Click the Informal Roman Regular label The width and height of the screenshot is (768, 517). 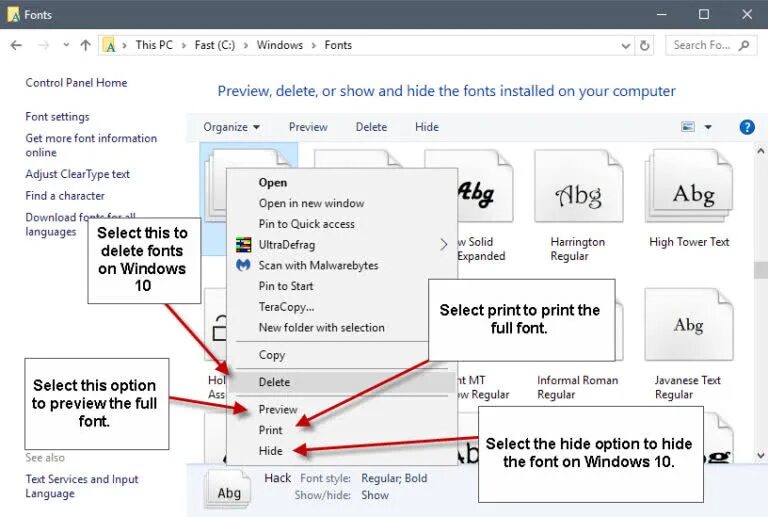point(577,387)
